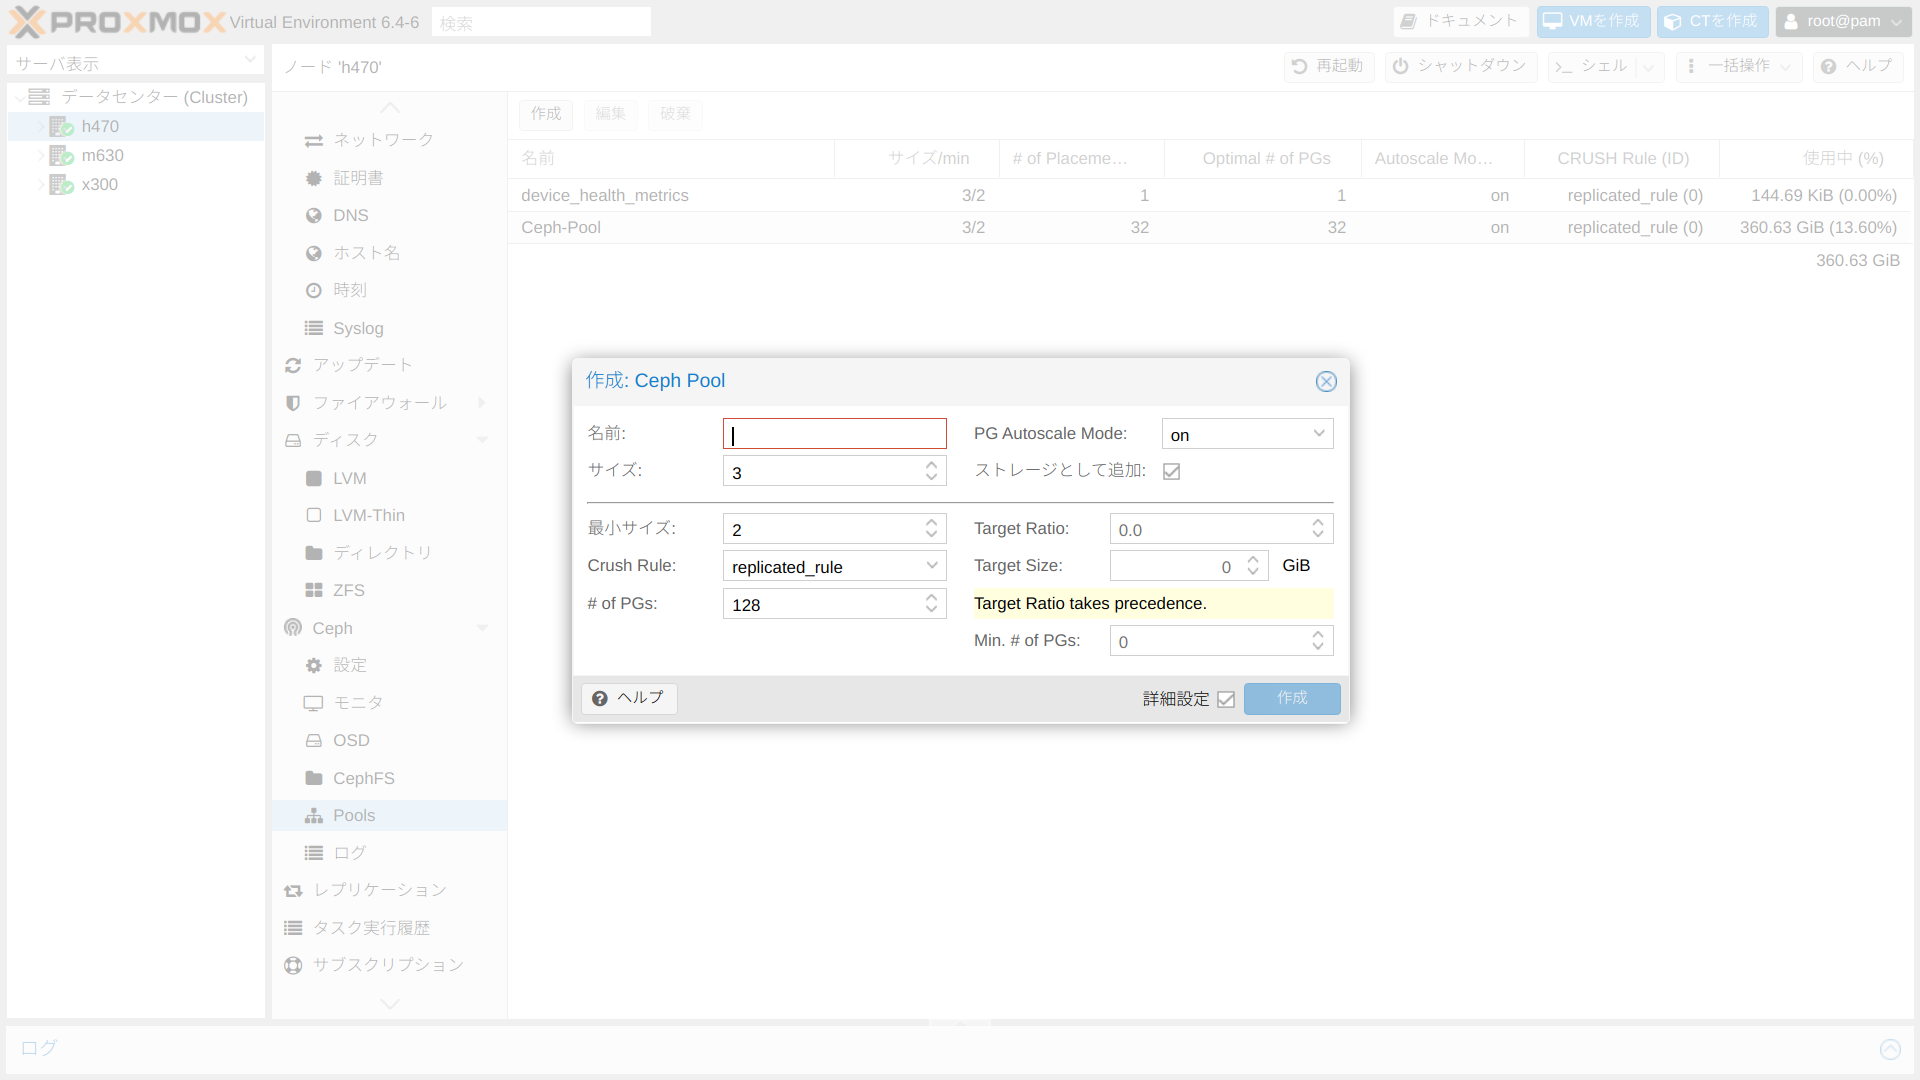This screenshot has height=1080, width=1920.
Task: Click the Firewall shield icon
Action: 293,403
